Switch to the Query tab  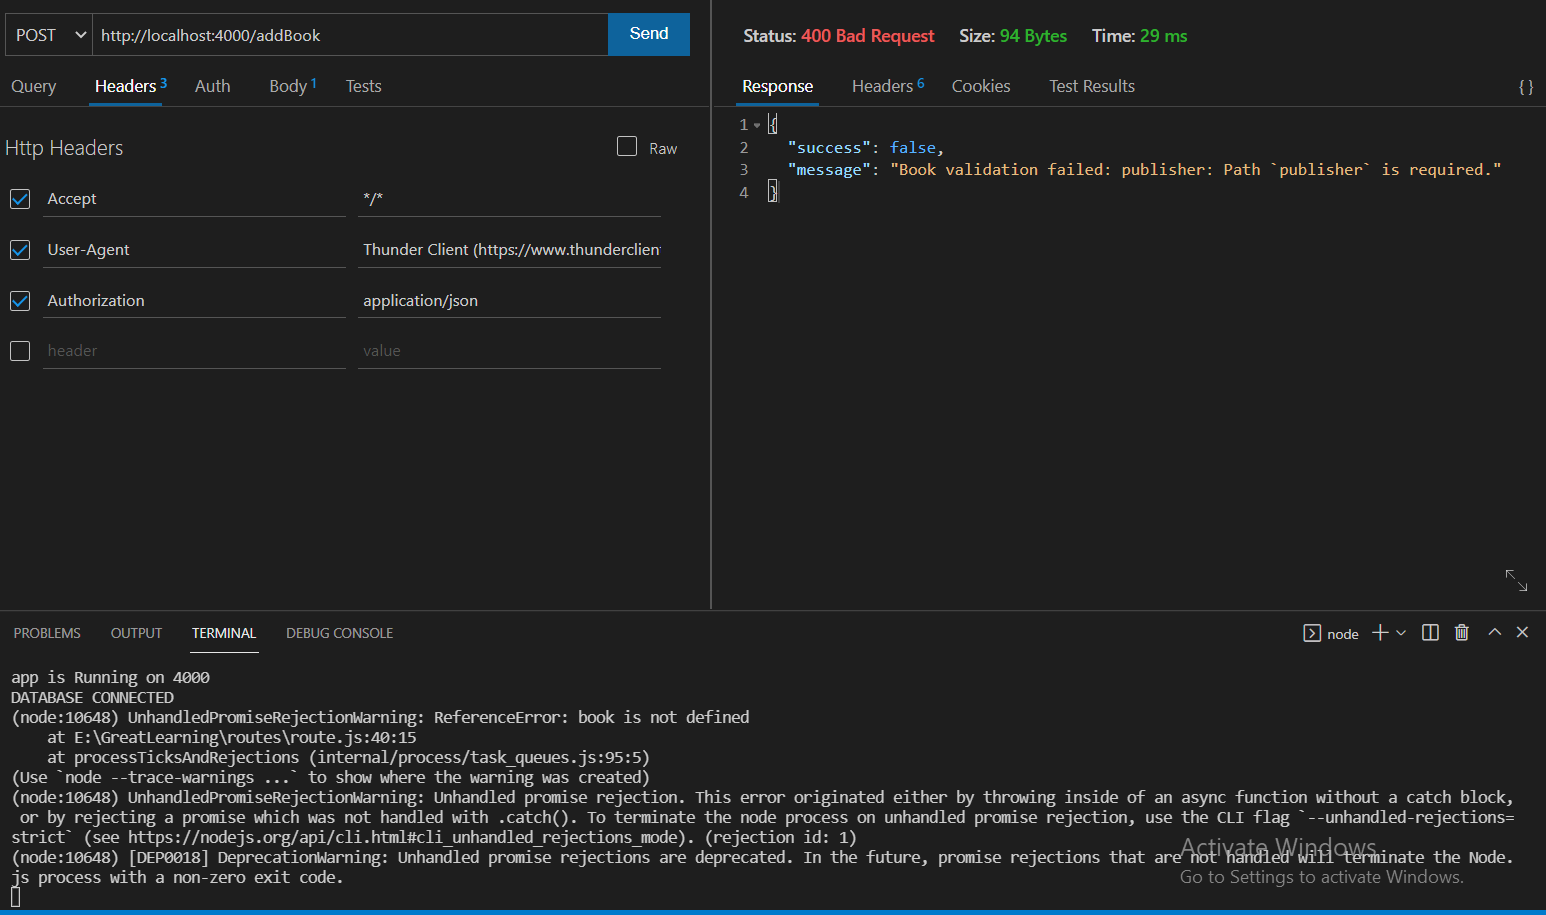click(34, 86)
